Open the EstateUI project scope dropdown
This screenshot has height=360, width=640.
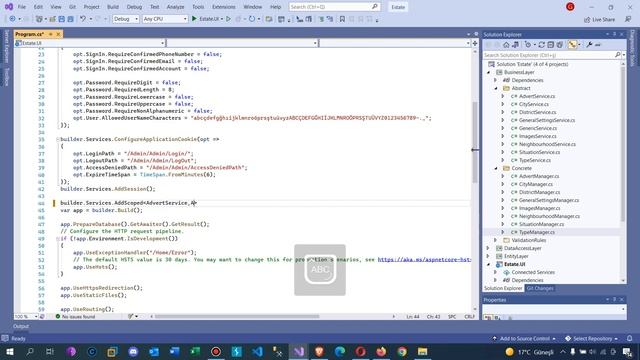[90, 43]
